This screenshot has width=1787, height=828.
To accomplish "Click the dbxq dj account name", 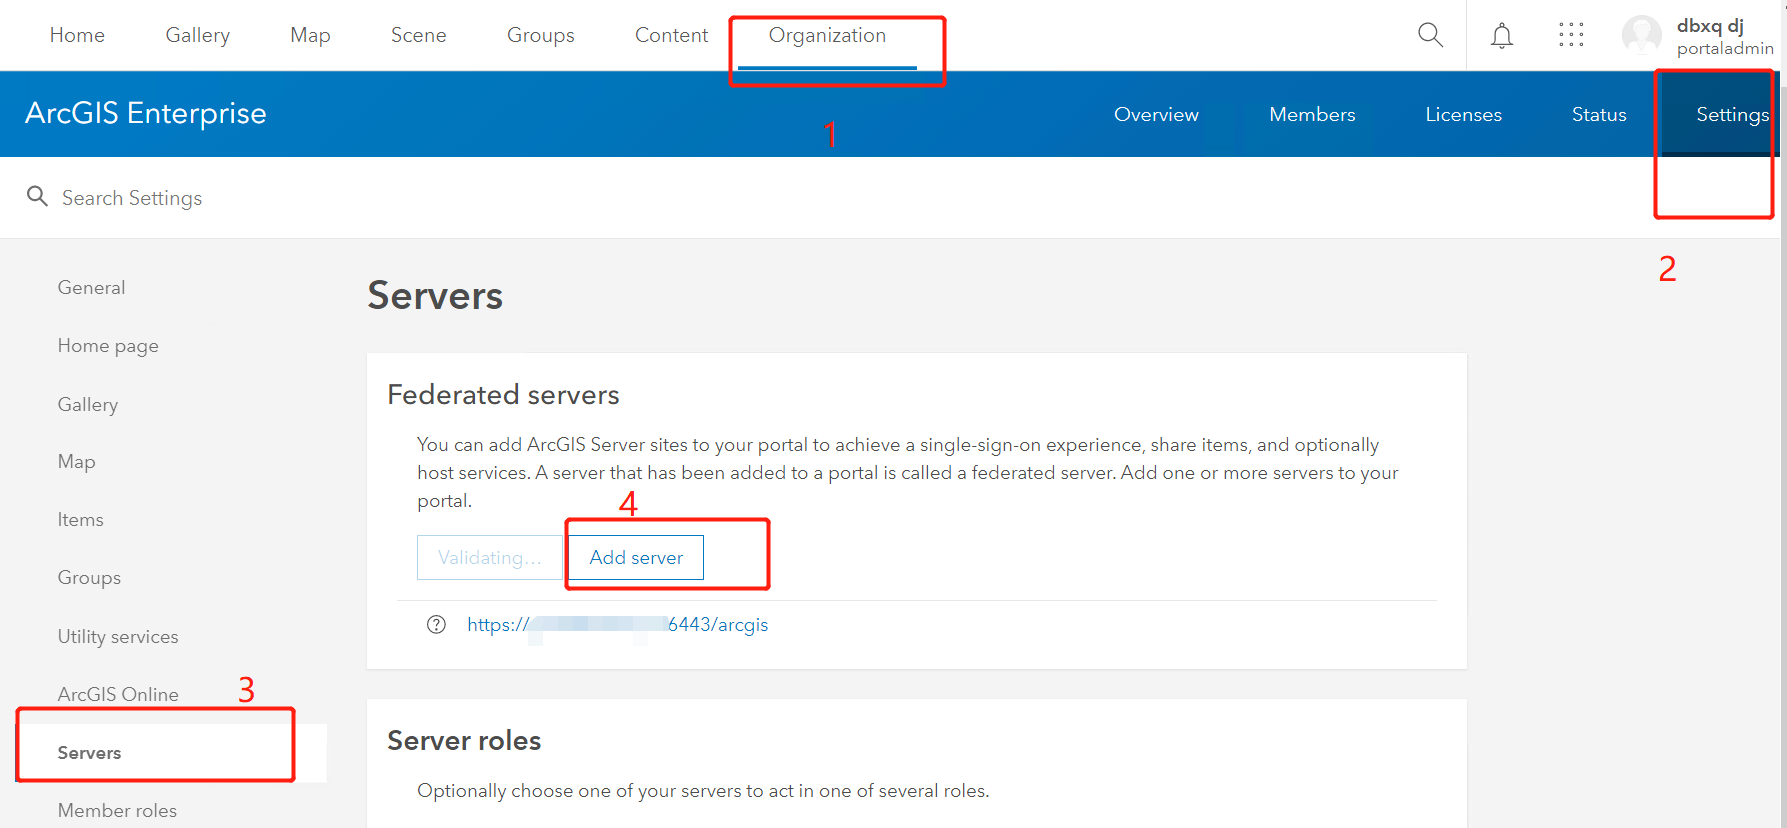I will click(x=1710, y=26).
